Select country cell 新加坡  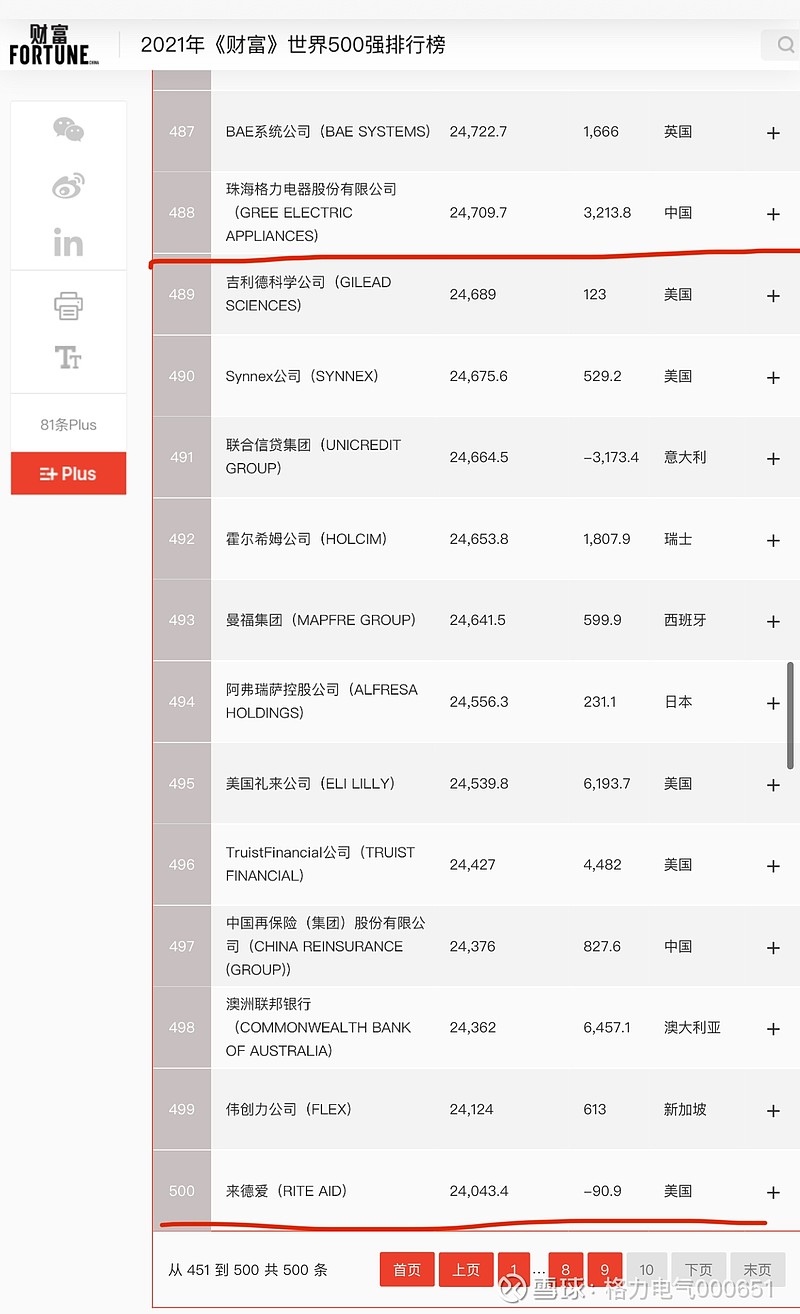pos(685,1109)
